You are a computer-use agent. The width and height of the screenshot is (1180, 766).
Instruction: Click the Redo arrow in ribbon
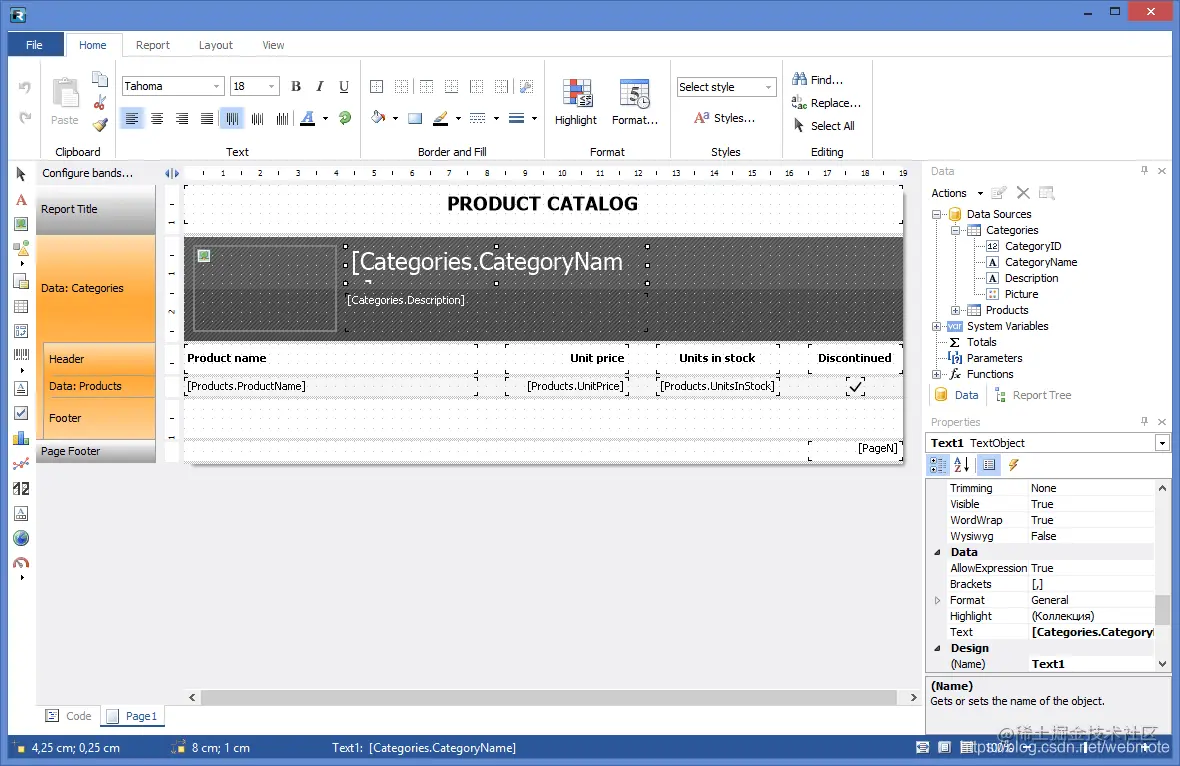coord(25,117)
